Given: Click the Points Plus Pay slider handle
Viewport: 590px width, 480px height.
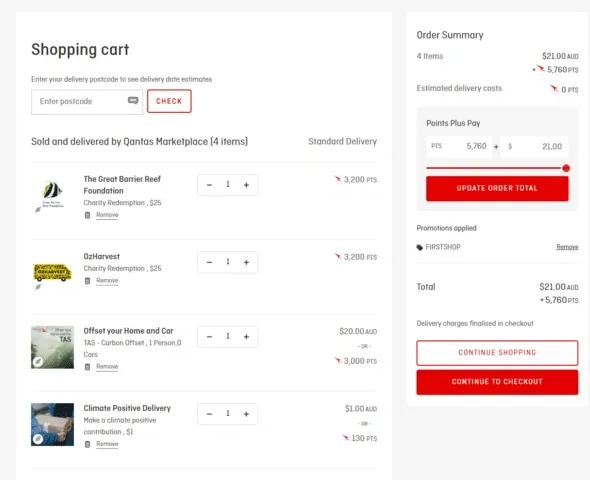Looking at the screenshot, I should pyautogui.click(x=566, y=168).
